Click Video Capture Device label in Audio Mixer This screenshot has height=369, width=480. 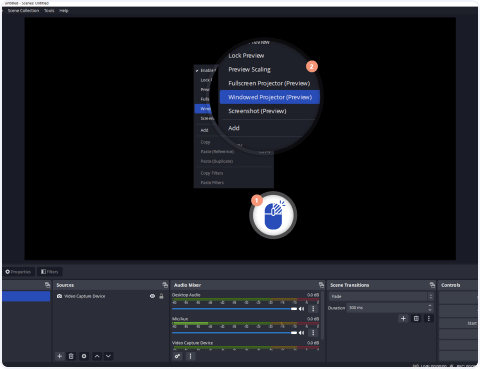pyautogui.click(x=192, y=343)
